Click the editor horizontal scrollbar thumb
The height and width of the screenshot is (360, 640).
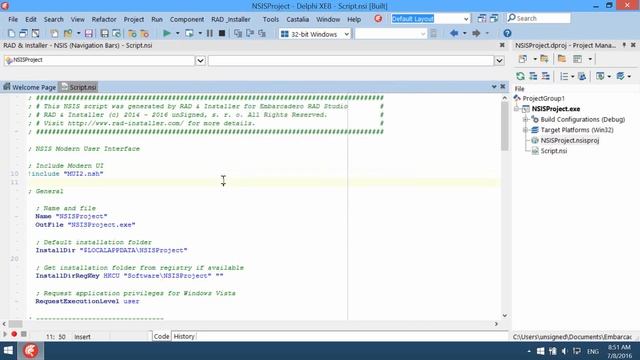(x=16, y=324)
